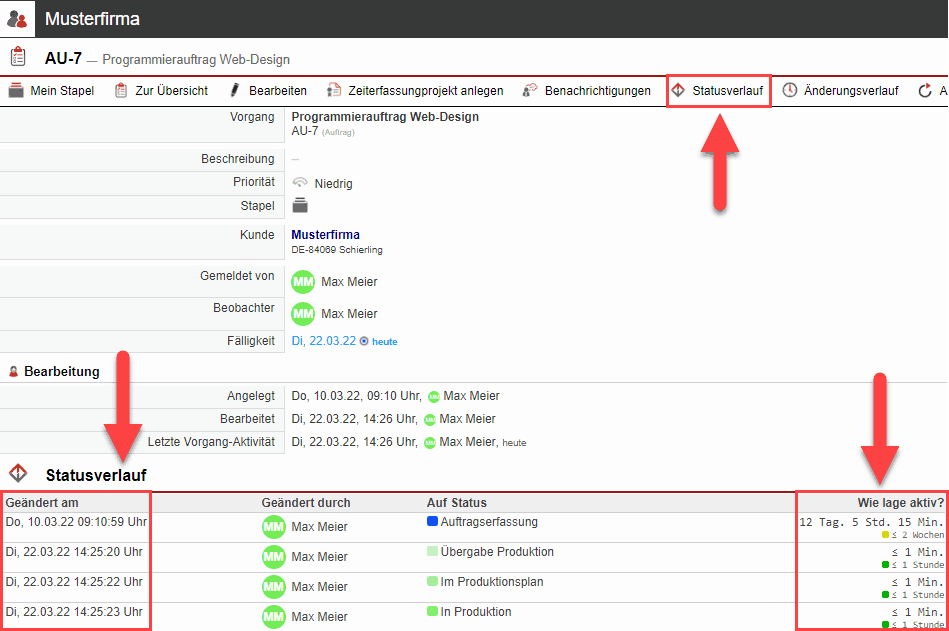Select Zeiterfassungsprojekt anlegen
The image size is (949, 631).
[415, 91]
